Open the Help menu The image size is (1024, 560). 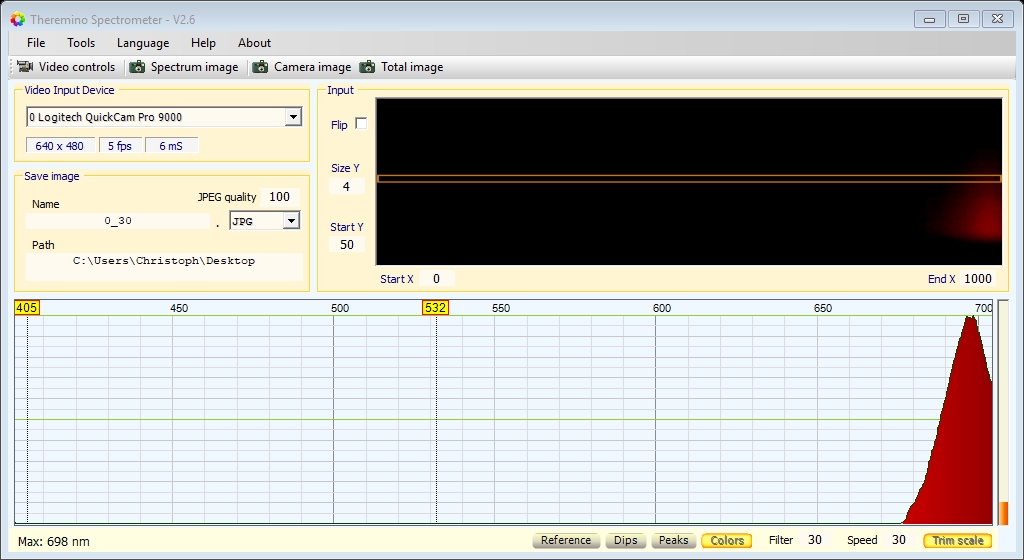[x=203, y=43]
